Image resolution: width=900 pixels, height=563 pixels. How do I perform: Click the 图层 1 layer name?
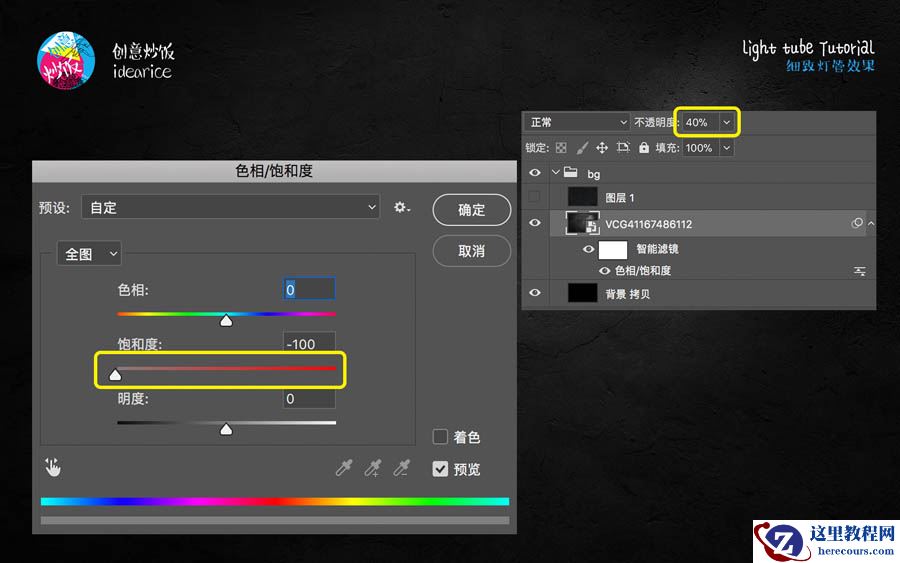620,198
